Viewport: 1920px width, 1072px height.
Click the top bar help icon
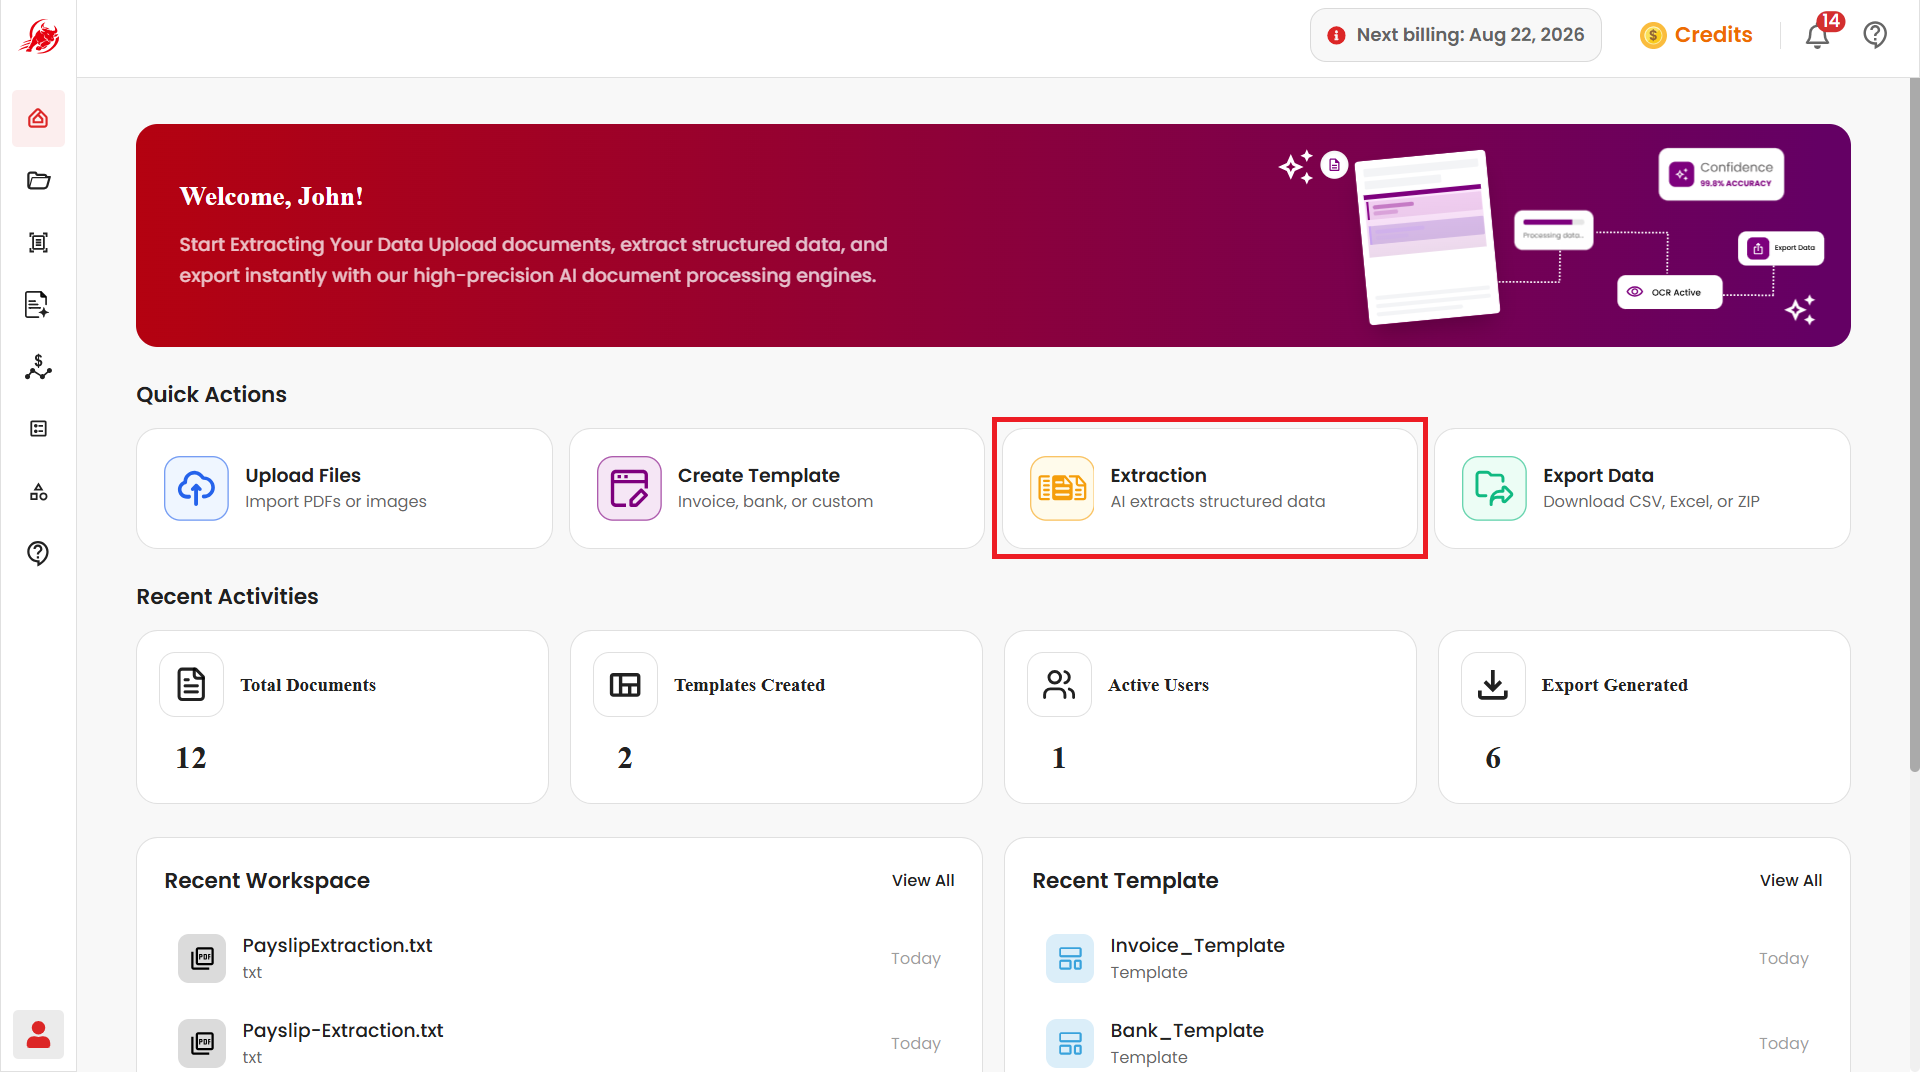tap(1875, 35)
